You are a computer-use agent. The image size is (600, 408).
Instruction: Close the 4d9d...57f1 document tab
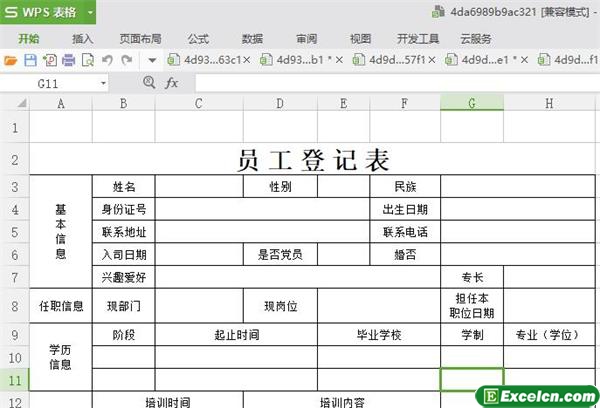[x=432, y=60]
